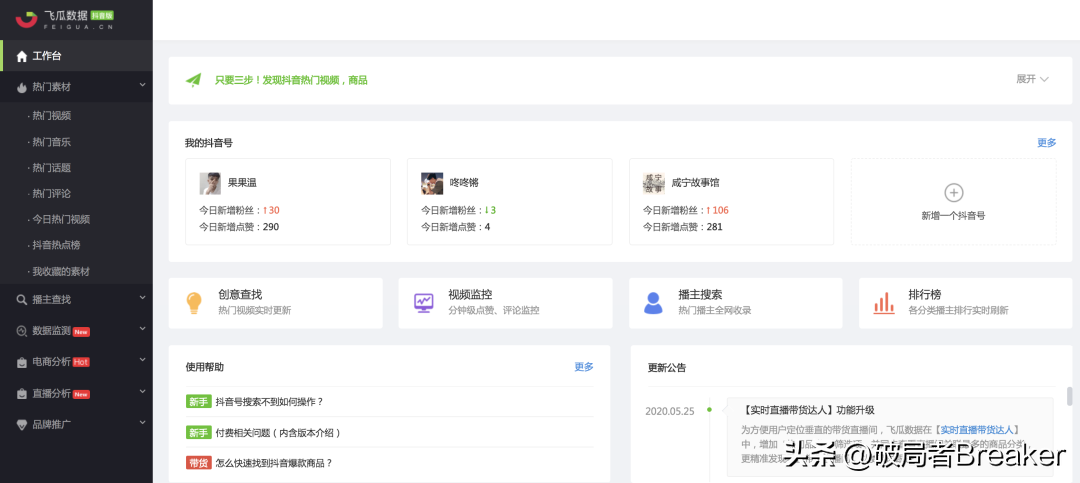Click the plus circle to add account
This screenshot has height=483, width=1080.
(954, 193)
